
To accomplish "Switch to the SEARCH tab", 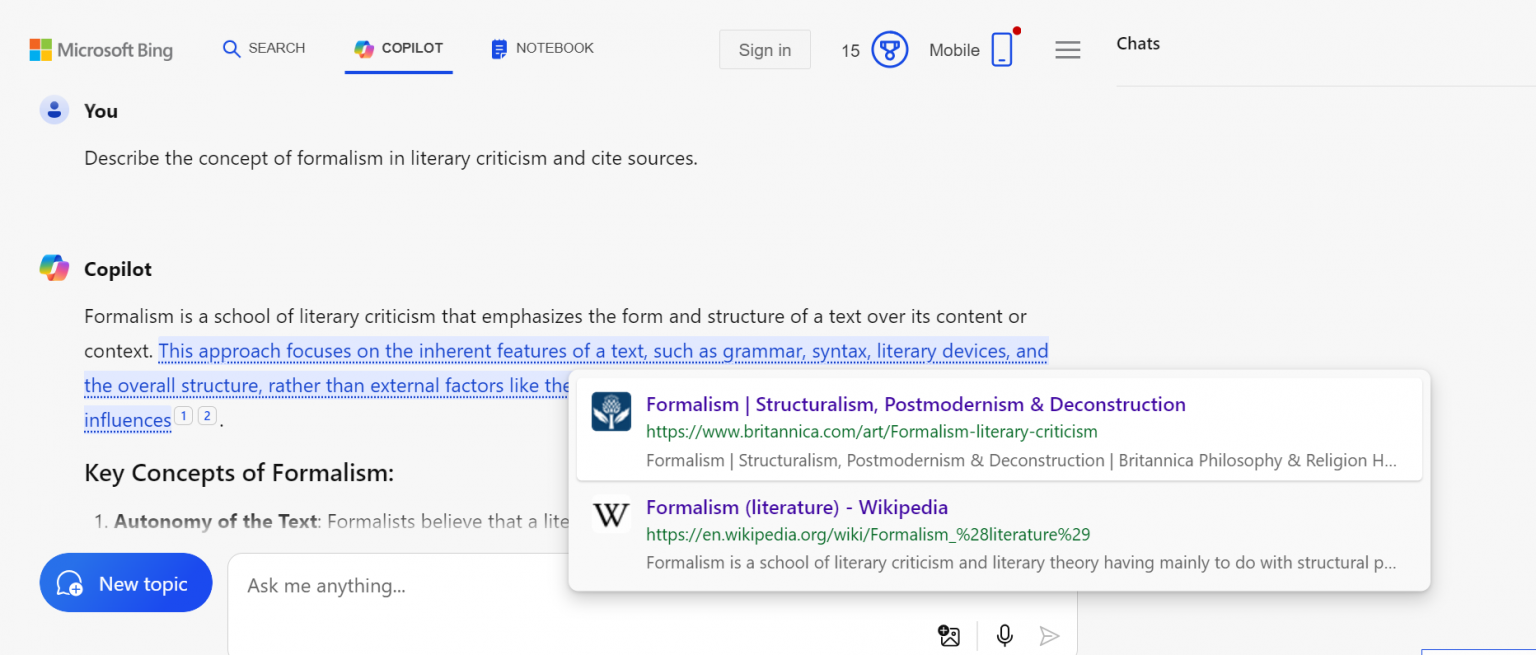I will [x=263, y=48].
